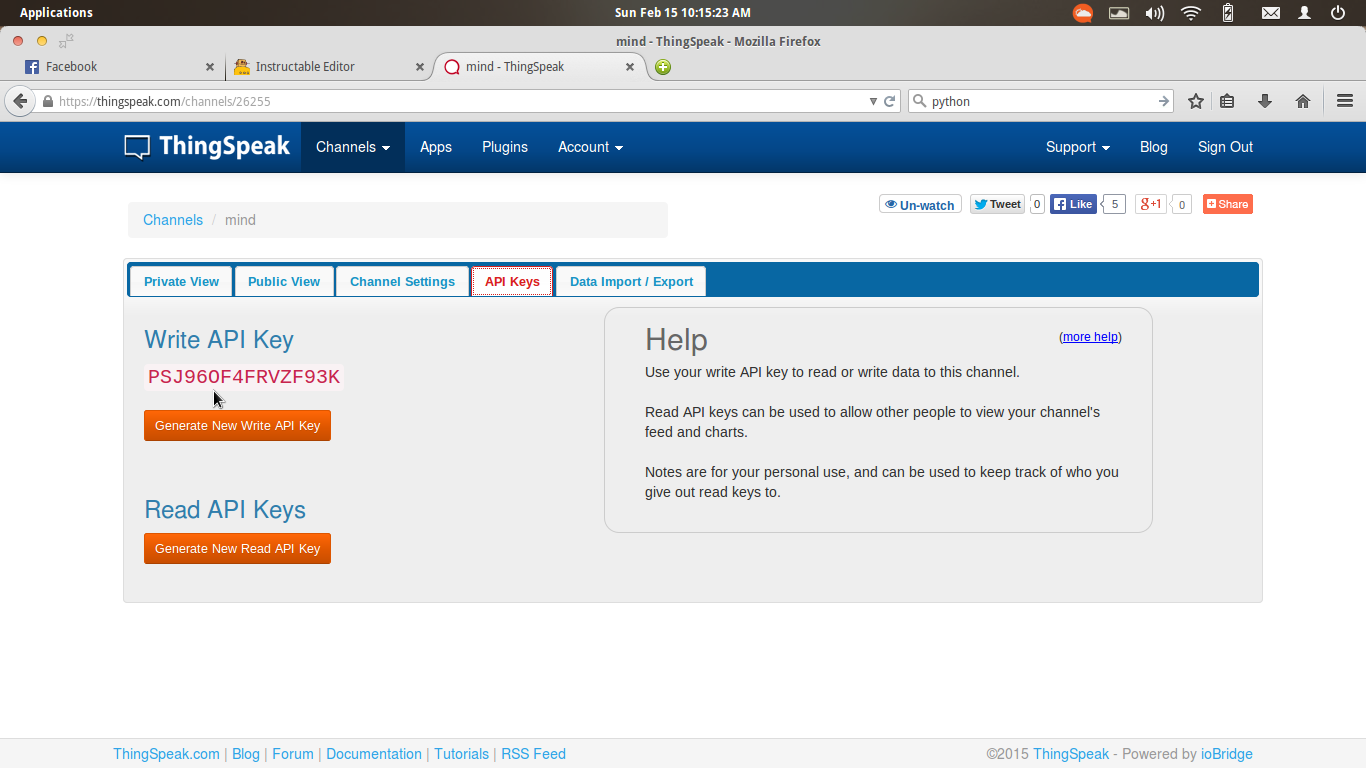Screen dimensions: 1366x768
Task: Open the Apps navbar item
Action: (436, 147)
